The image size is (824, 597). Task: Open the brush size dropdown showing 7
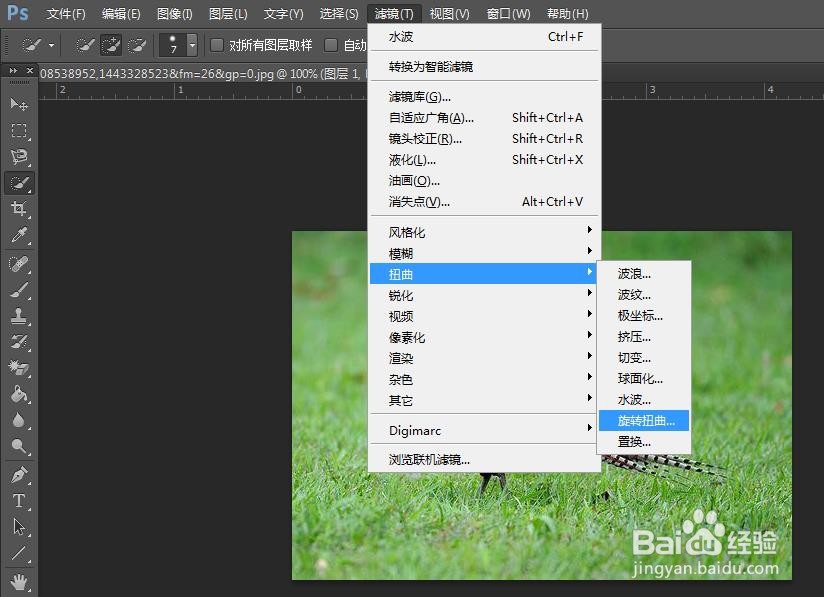[190, 45]
